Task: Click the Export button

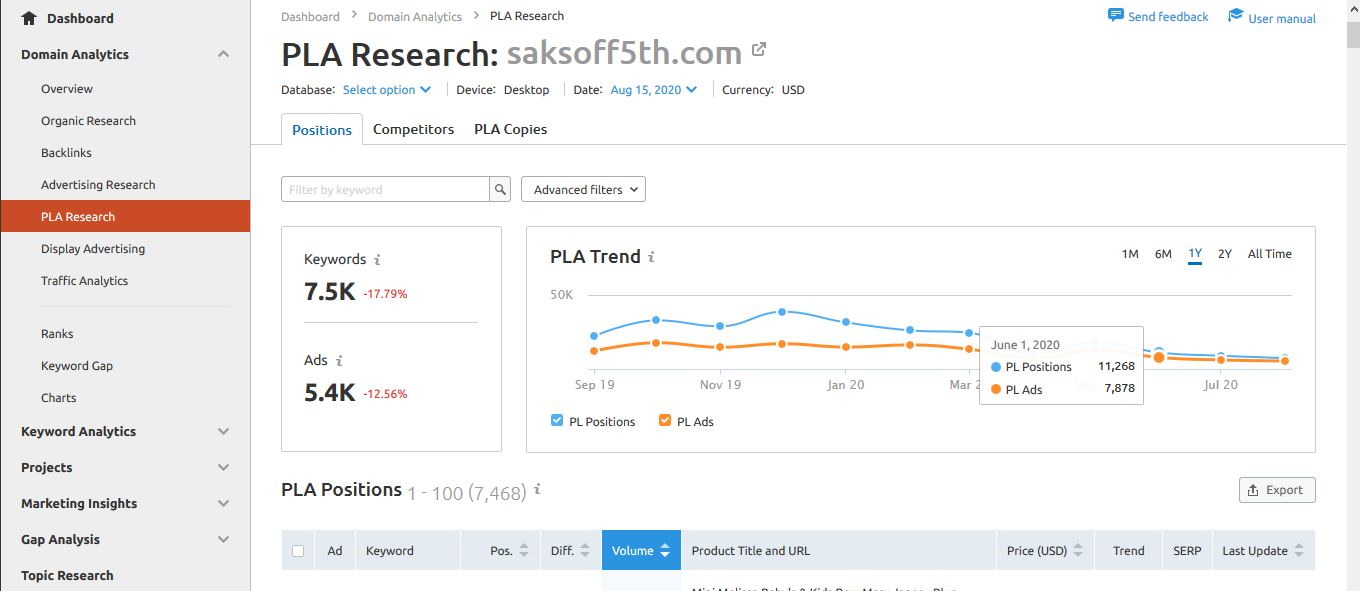Action: (x=1277, y=490)
